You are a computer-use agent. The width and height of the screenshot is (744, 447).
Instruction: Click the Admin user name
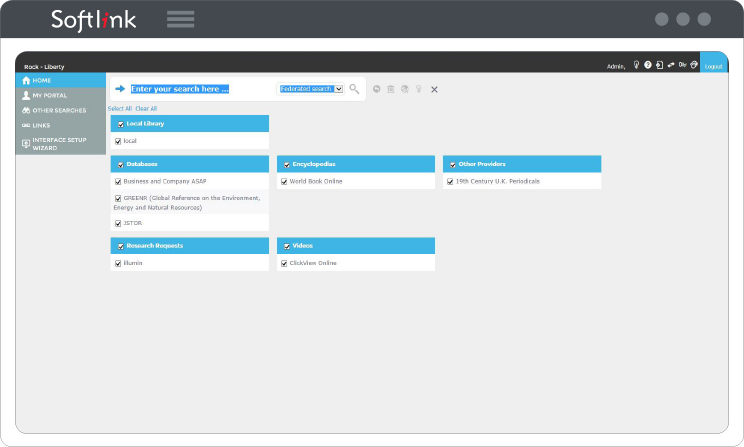tap(616, 66)
